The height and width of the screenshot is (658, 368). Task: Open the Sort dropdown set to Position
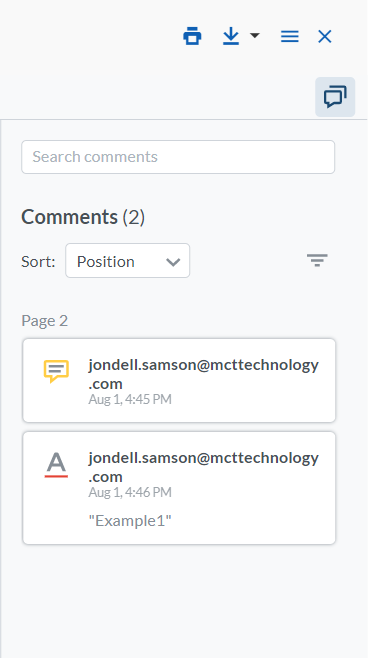coord(128,261)
